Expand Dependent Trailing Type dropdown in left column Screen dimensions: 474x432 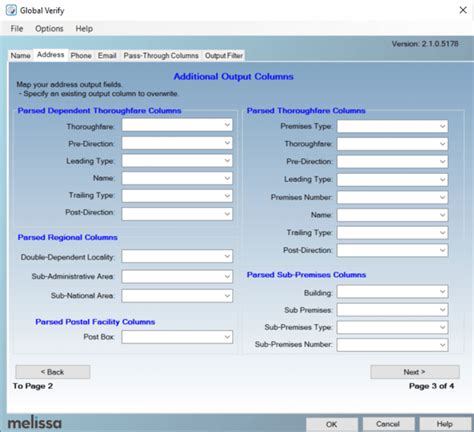tap(177, 196)
